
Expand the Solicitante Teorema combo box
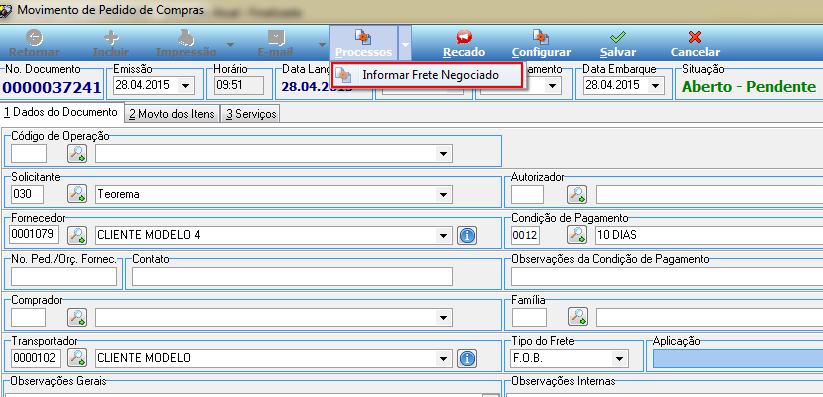(x=444, y=194)
